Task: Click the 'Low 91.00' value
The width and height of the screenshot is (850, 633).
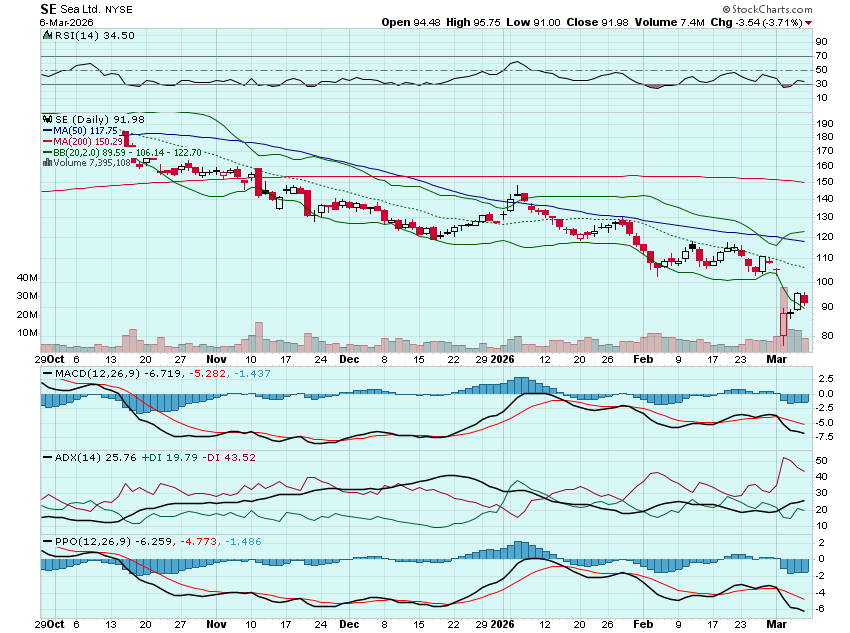Action: point(533,23)
